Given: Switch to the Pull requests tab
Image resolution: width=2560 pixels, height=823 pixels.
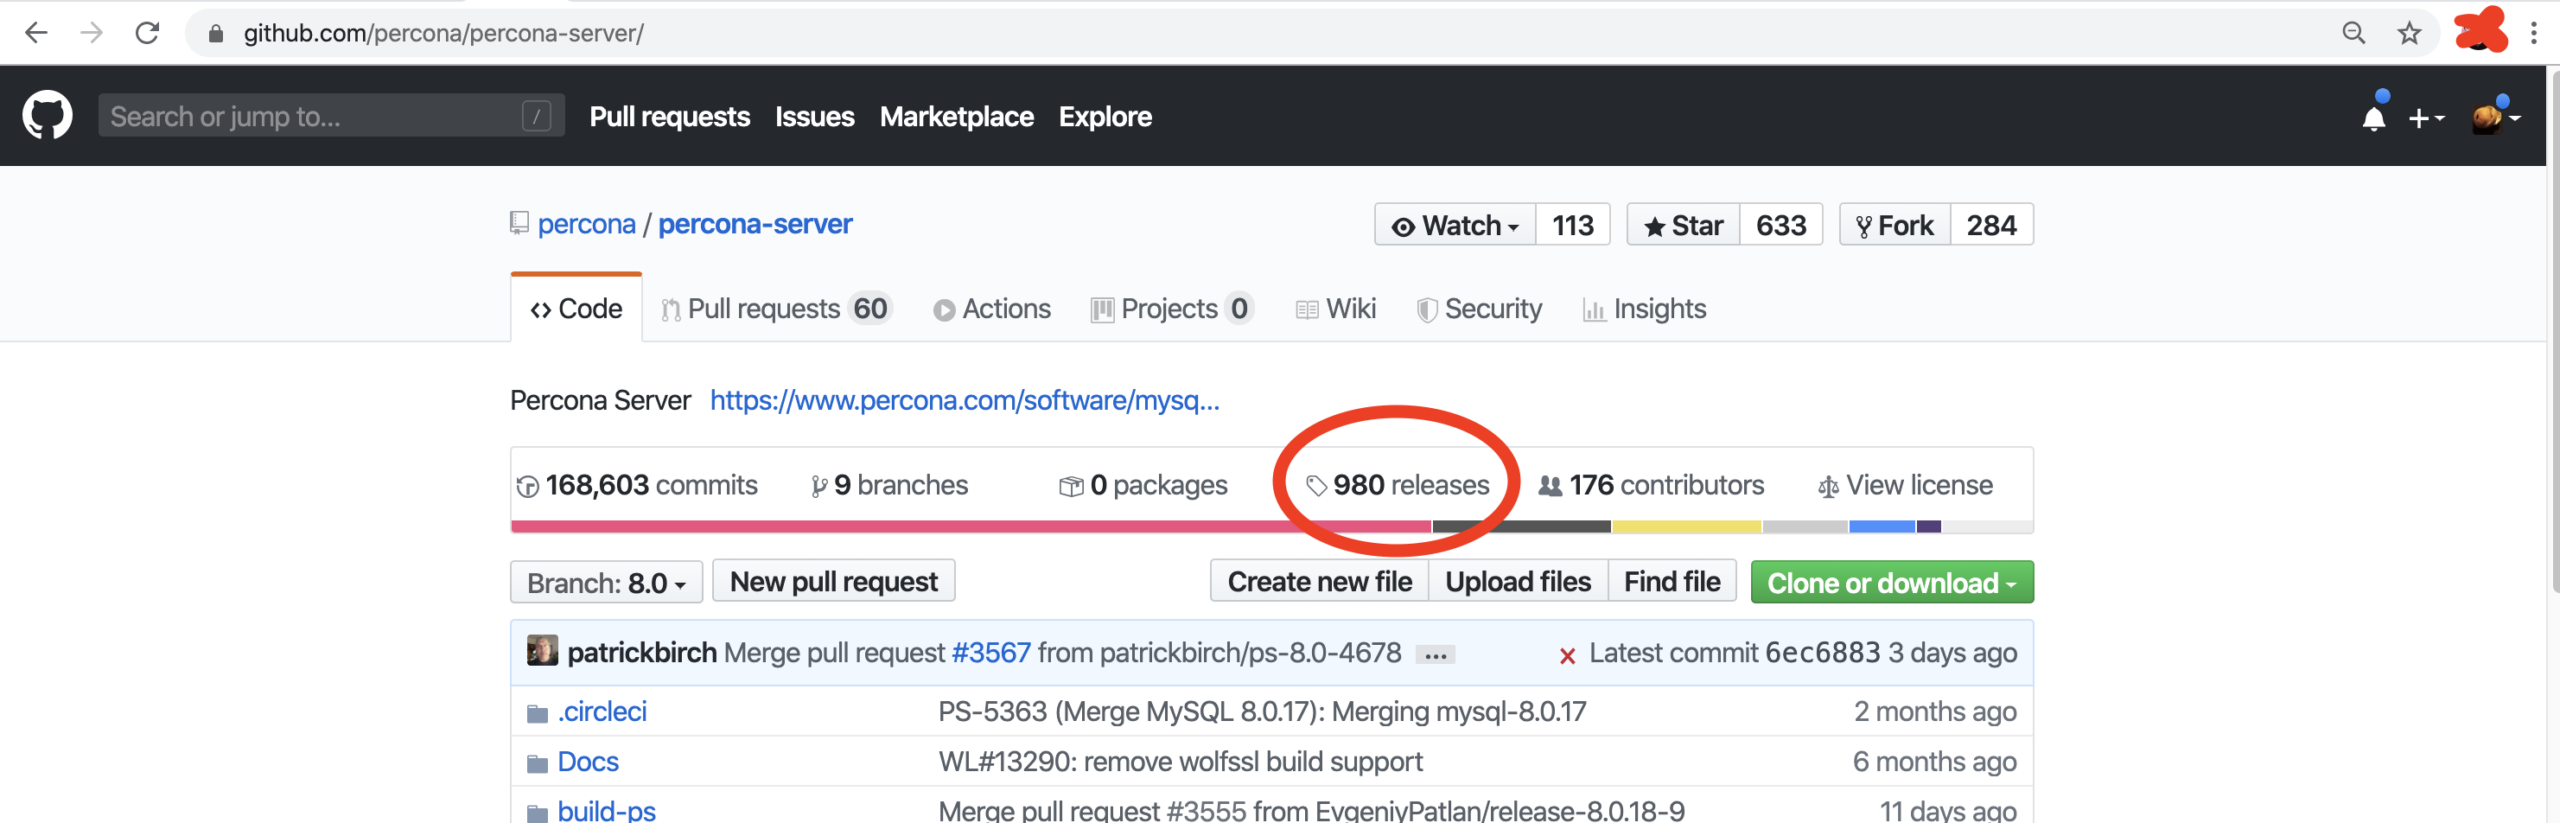Looking at the screenshot, I should pos(773,309).
